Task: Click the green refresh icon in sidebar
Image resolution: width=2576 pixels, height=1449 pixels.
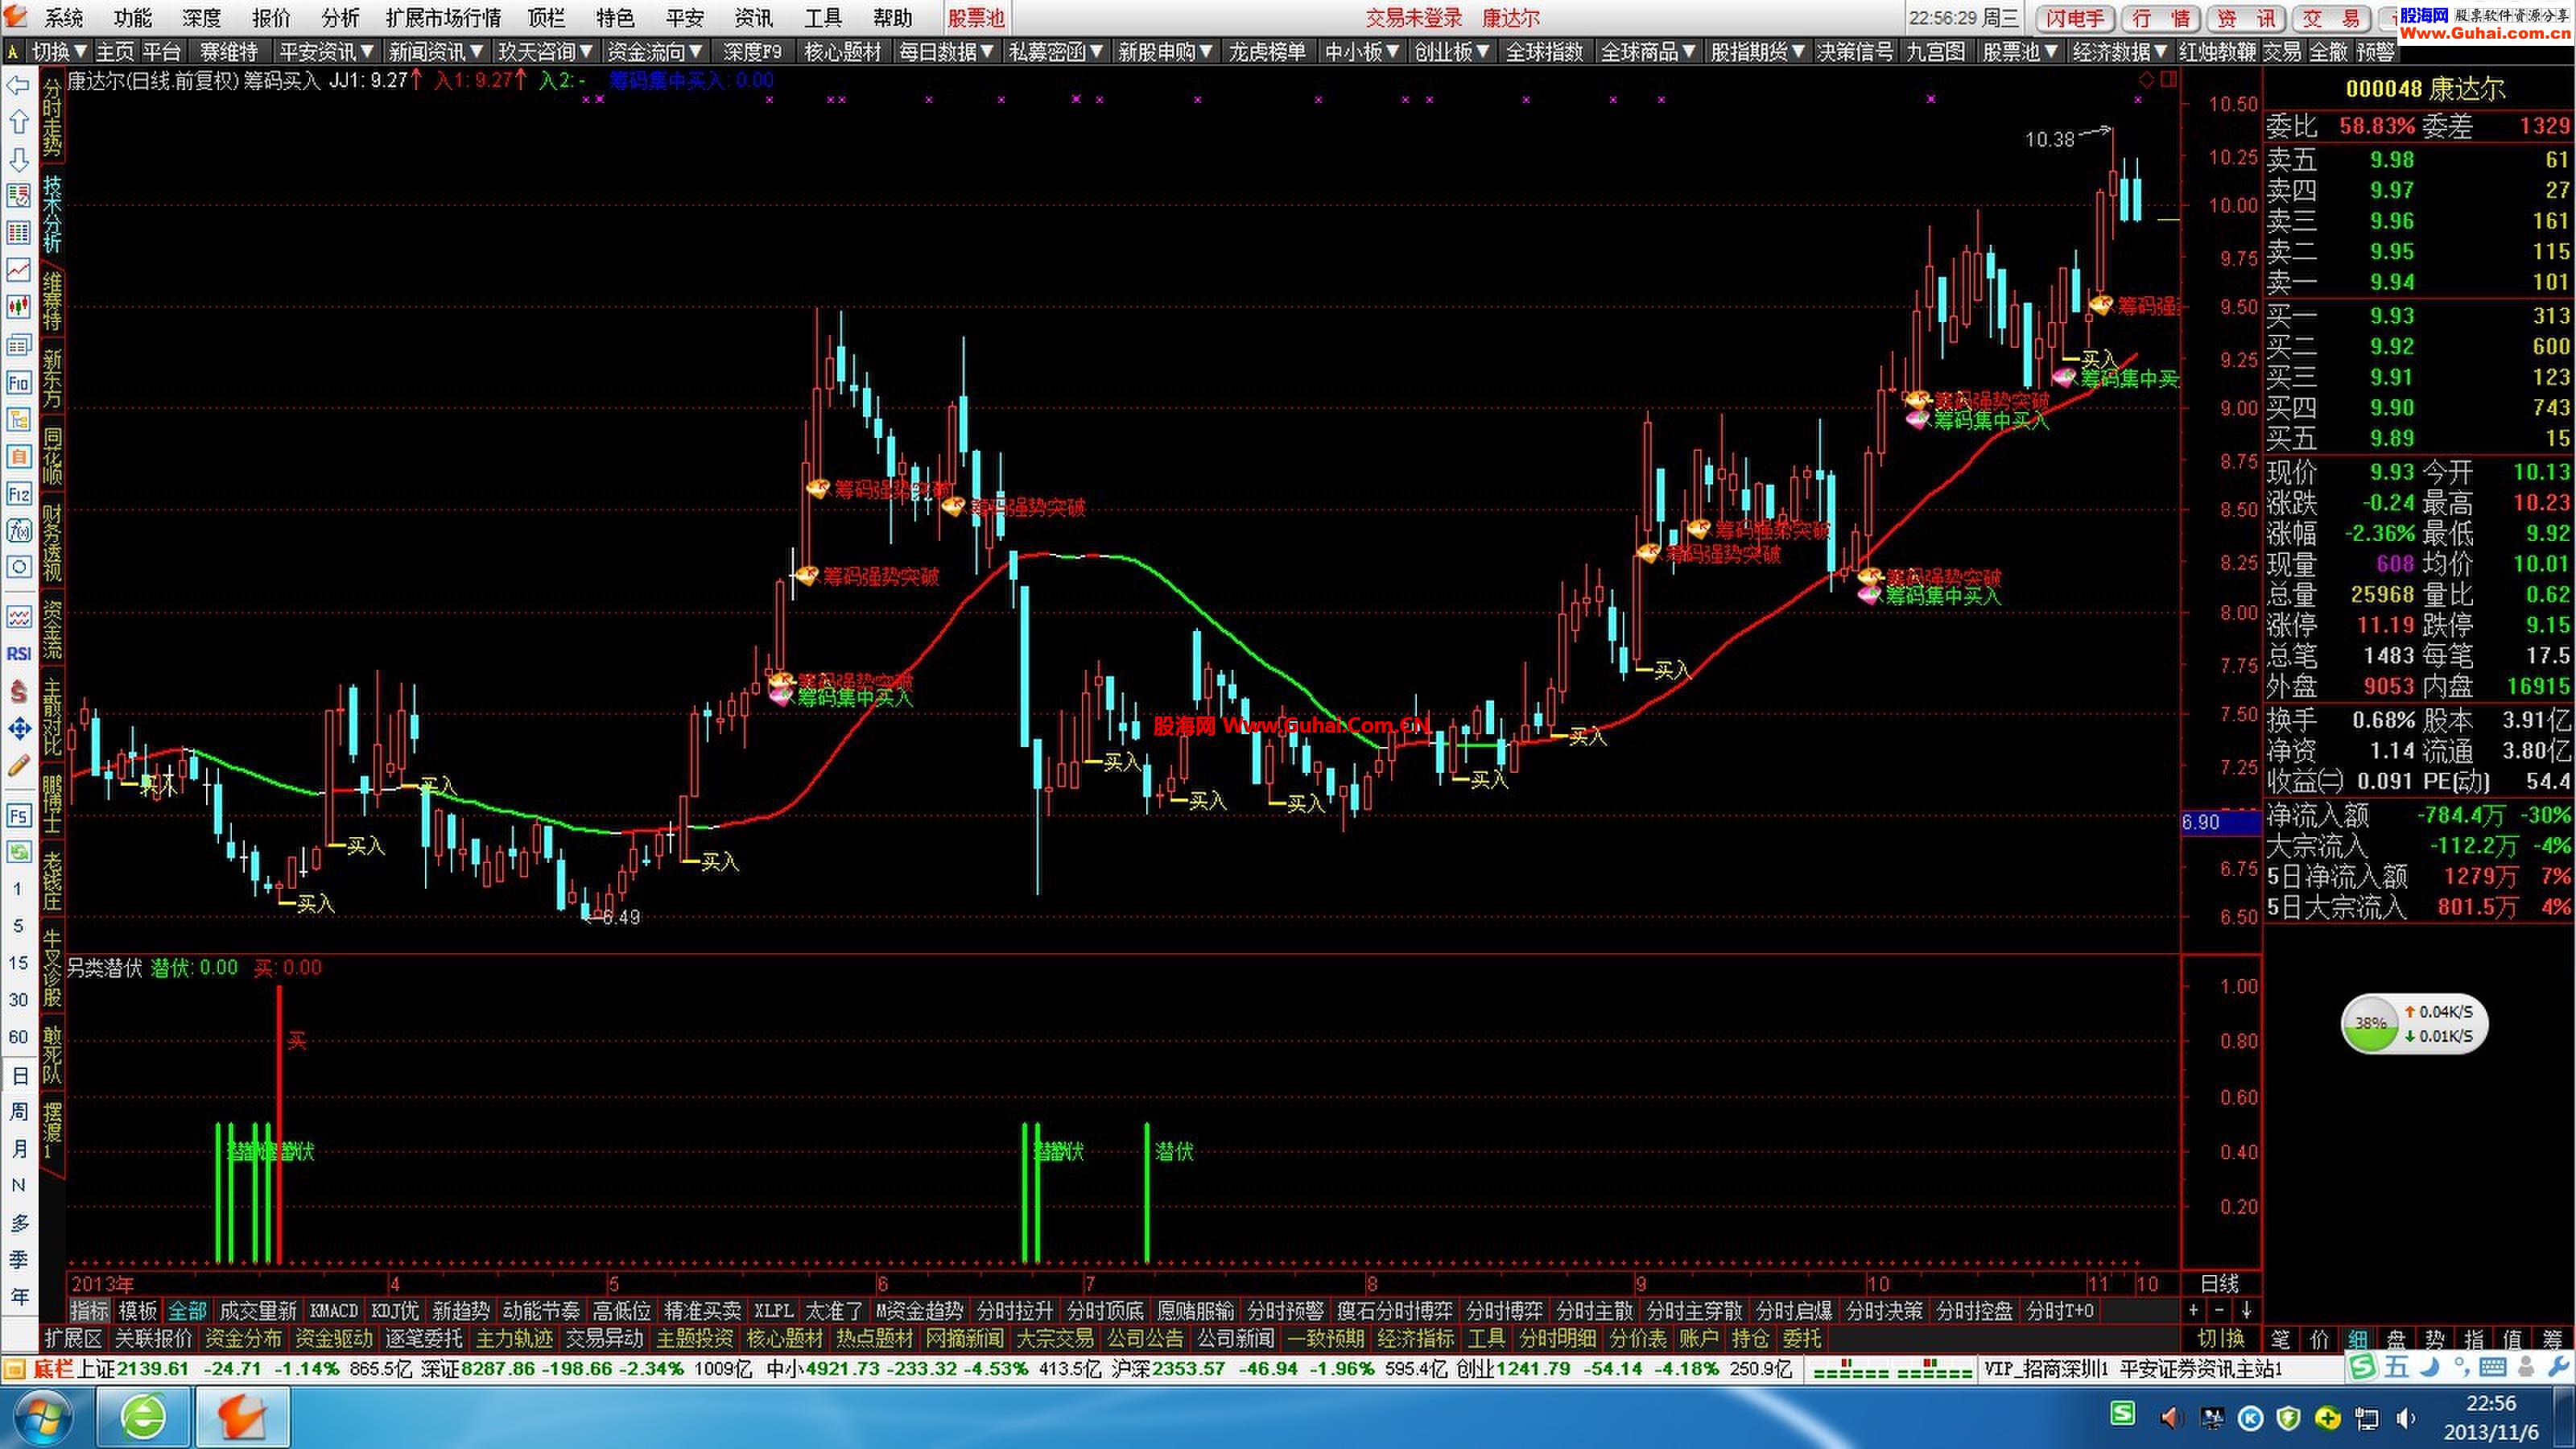Action: 18,852
